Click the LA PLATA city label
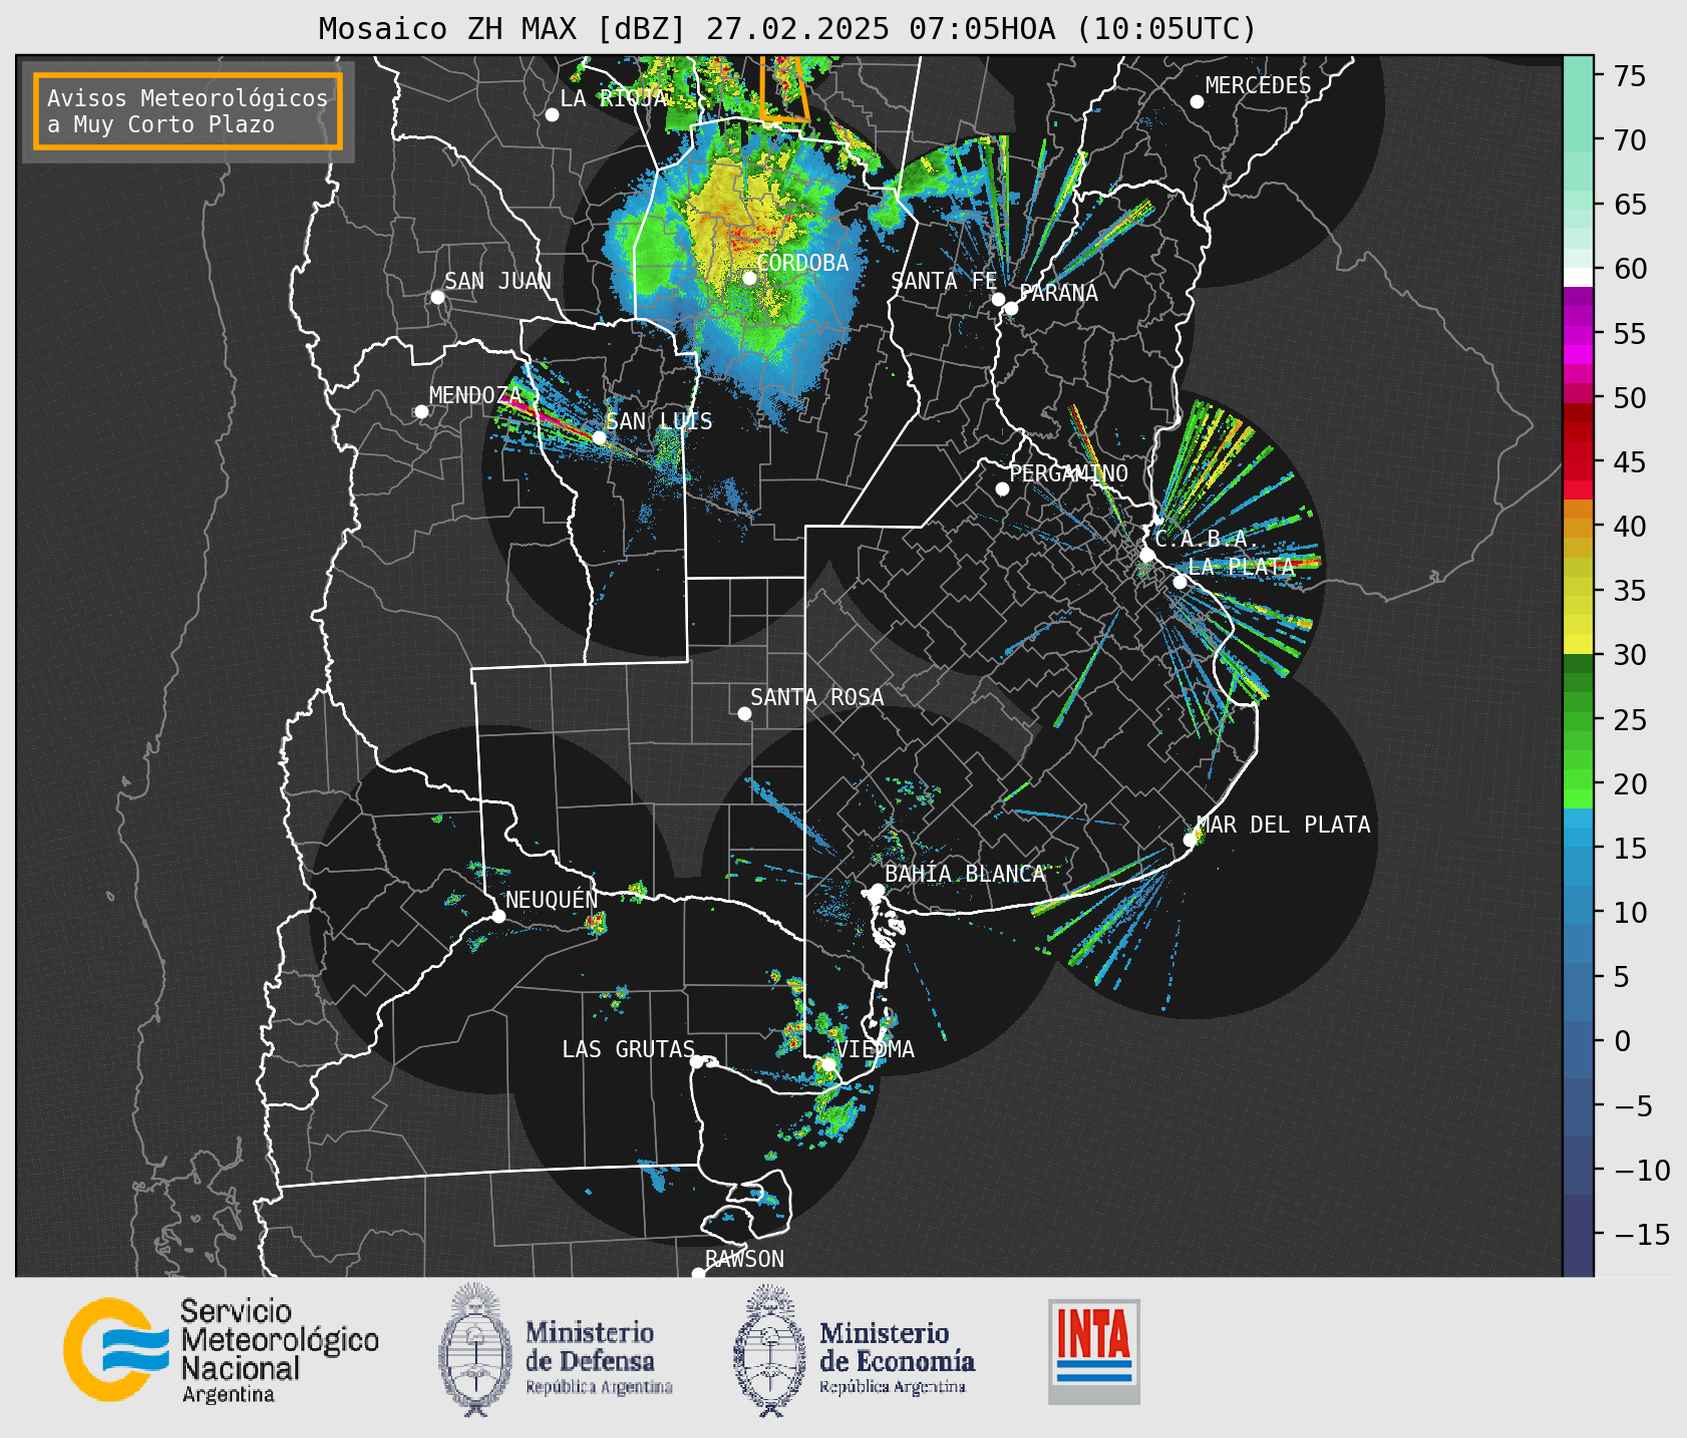 click(x=1241, y=566)
